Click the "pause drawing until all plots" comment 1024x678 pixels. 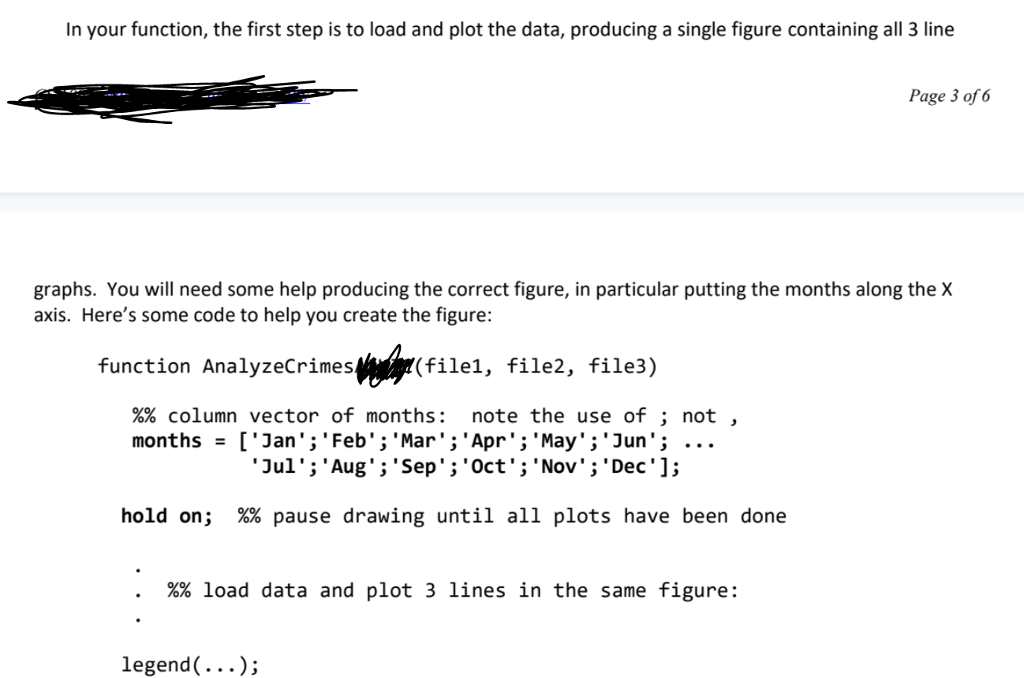[x=443, y=516]
